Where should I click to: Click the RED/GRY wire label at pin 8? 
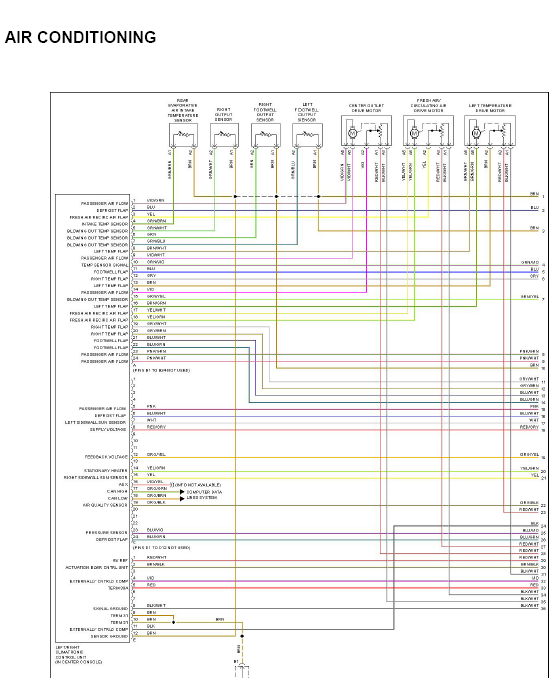(x=156, y=427)
